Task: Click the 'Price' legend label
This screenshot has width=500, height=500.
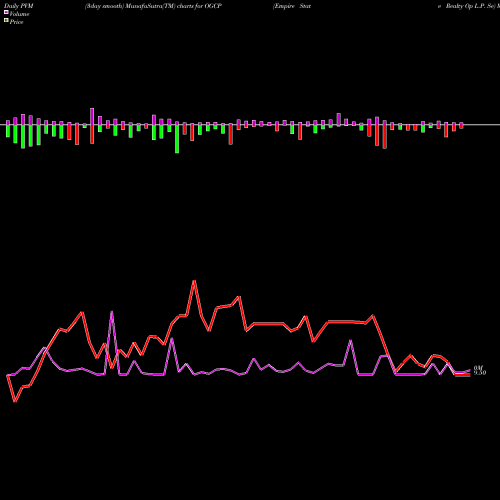Action: [16, 22]
